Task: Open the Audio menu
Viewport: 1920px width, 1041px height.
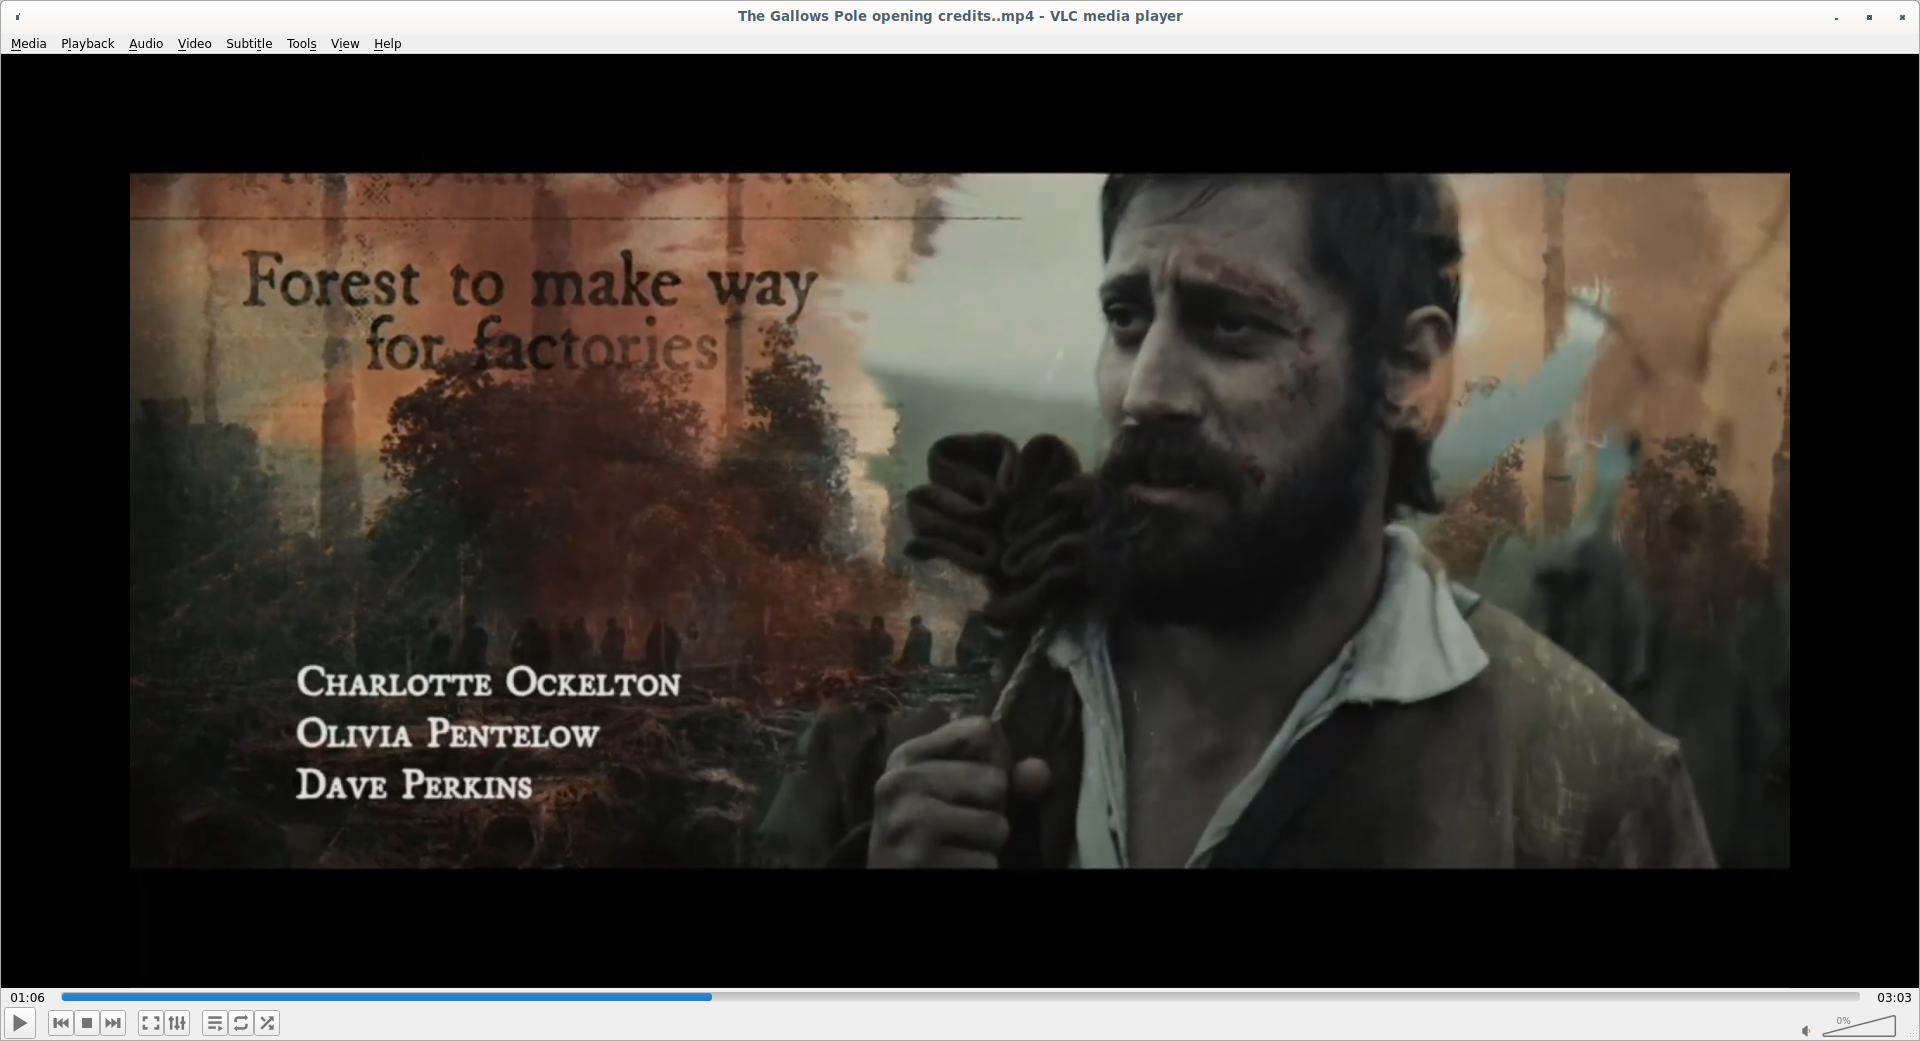Action: tap(146, 43)
